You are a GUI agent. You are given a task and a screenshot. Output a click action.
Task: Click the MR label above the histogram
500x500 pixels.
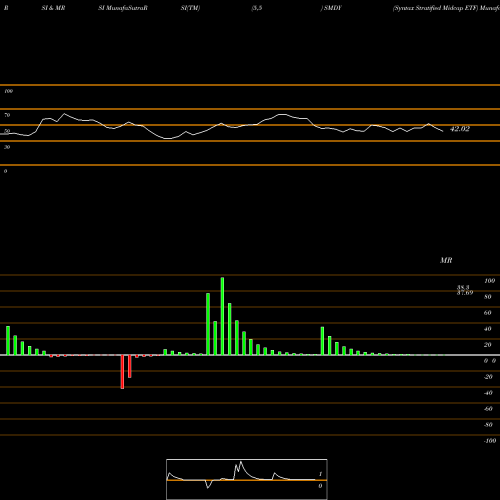click(x=446, y=260)
